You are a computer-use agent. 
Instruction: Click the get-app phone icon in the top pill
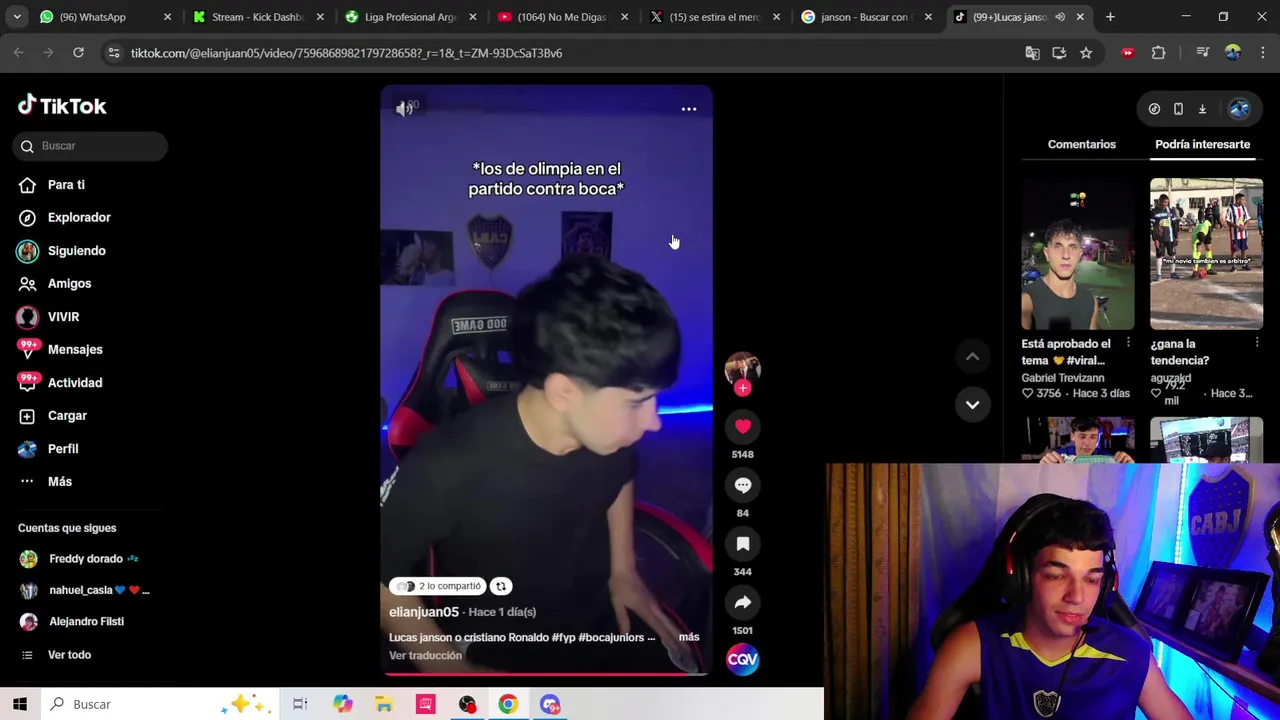(x=1178, y=109)
